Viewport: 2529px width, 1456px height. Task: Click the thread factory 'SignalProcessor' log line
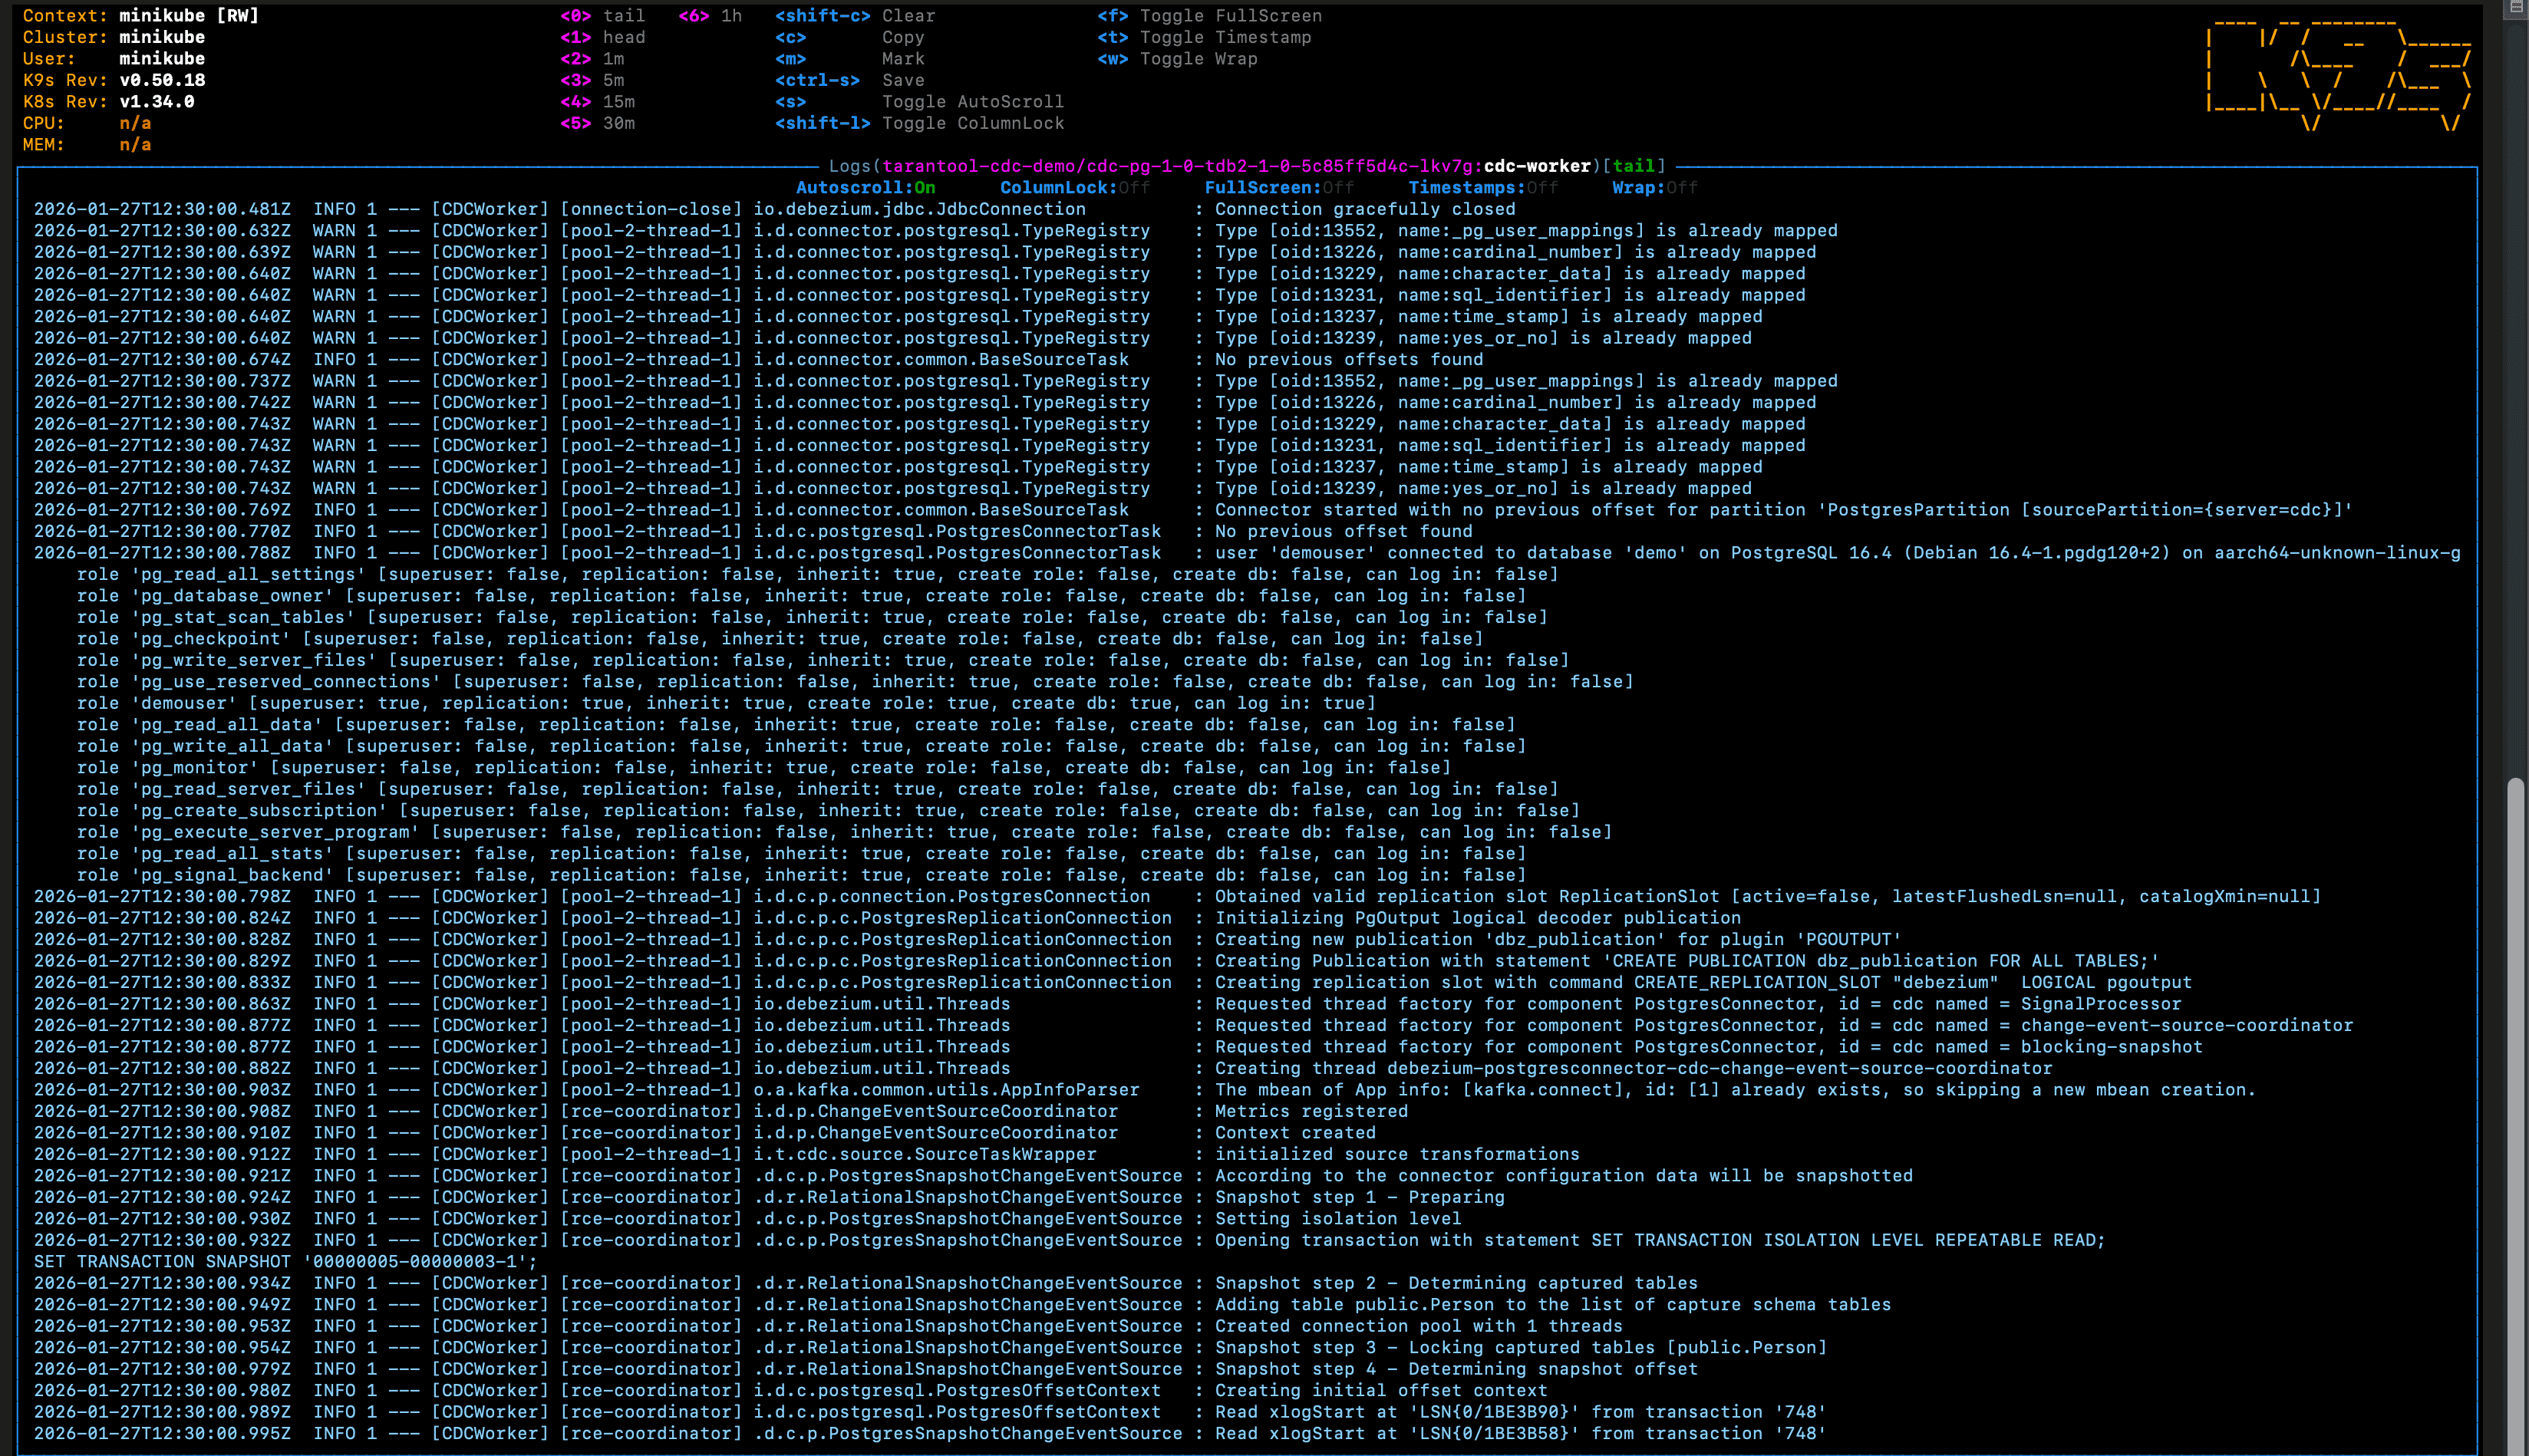pyautogui.click(x=1108, y=1005)
